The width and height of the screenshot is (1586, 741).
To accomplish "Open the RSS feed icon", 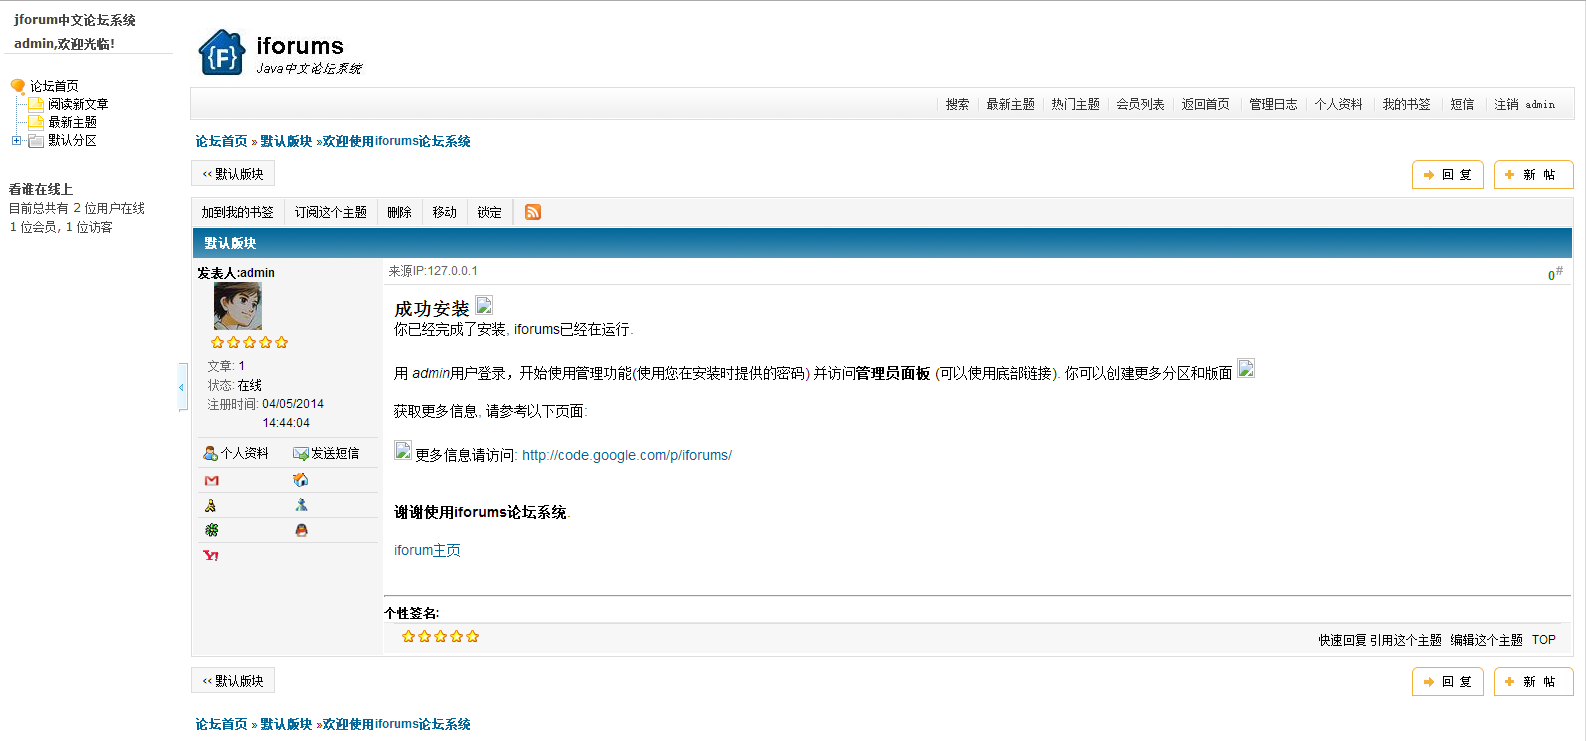I will pyautogui.click(x=533, y=212).
